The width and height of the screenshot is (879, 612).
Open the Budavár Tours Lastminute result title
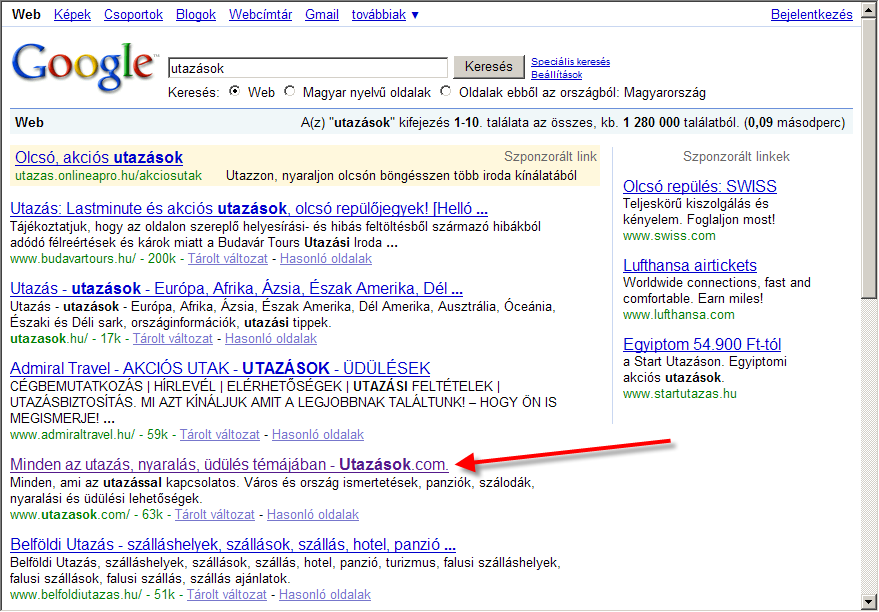tap(249, 210)
